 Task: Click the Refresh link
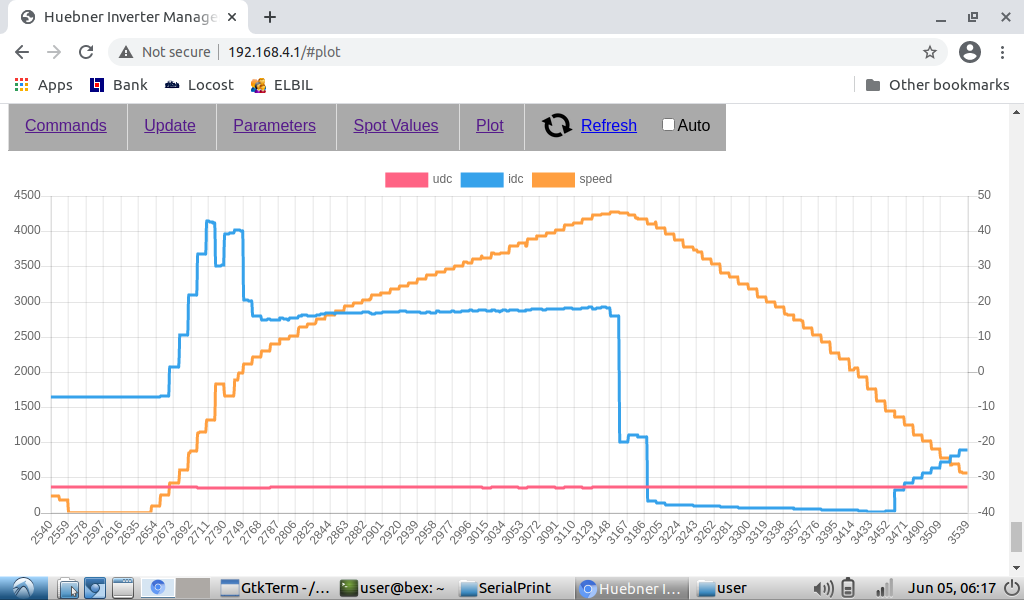click(x=608, y=125)
